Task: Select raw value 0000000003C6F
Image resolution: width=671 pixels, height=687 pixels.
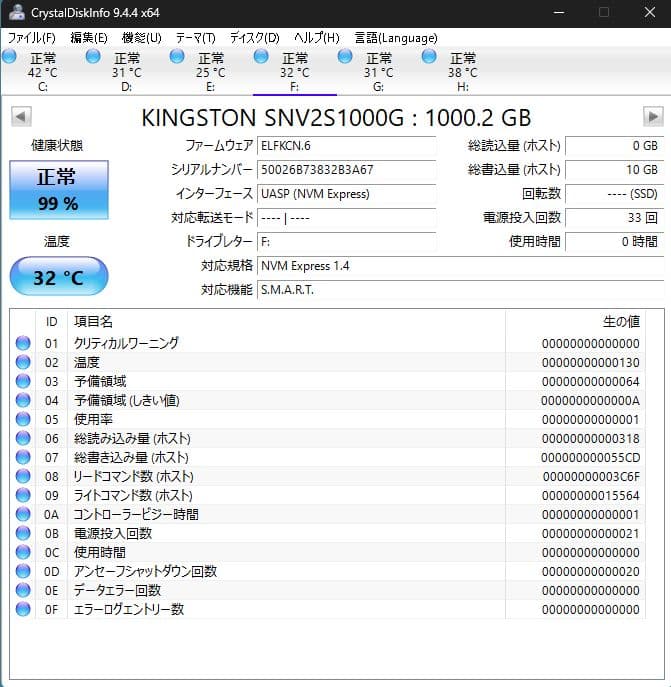Action: 591,476
